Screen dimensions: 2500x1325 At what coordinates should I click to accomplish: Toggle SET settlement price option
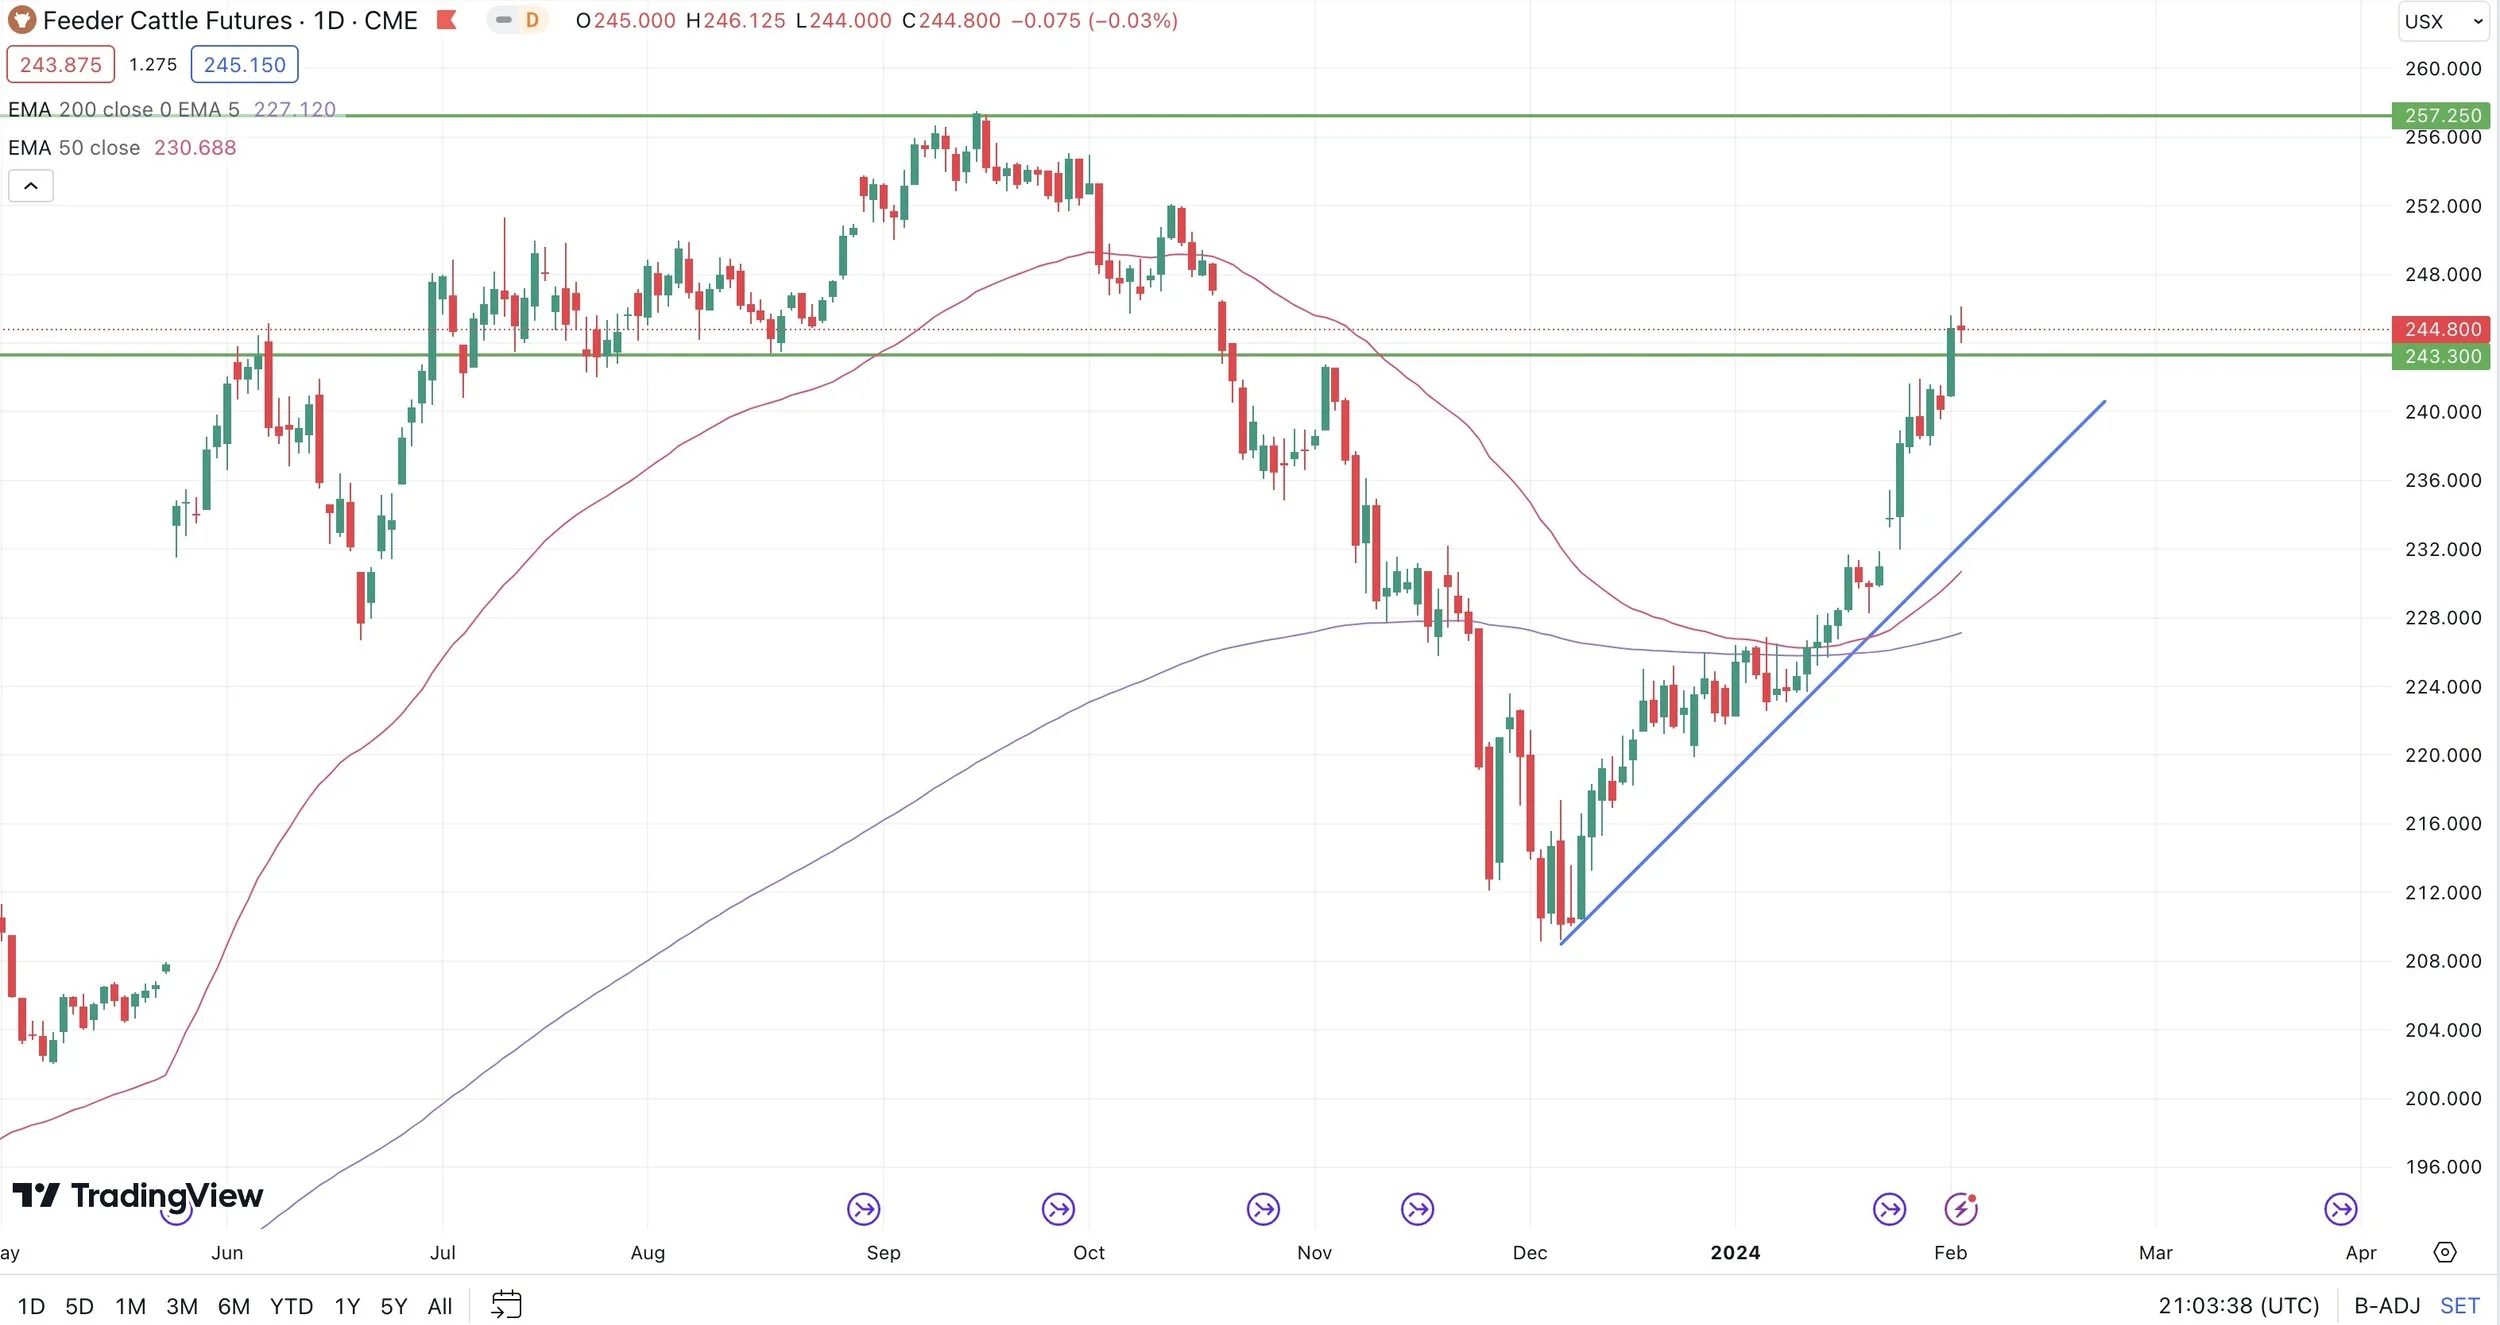[2459, 1306]
